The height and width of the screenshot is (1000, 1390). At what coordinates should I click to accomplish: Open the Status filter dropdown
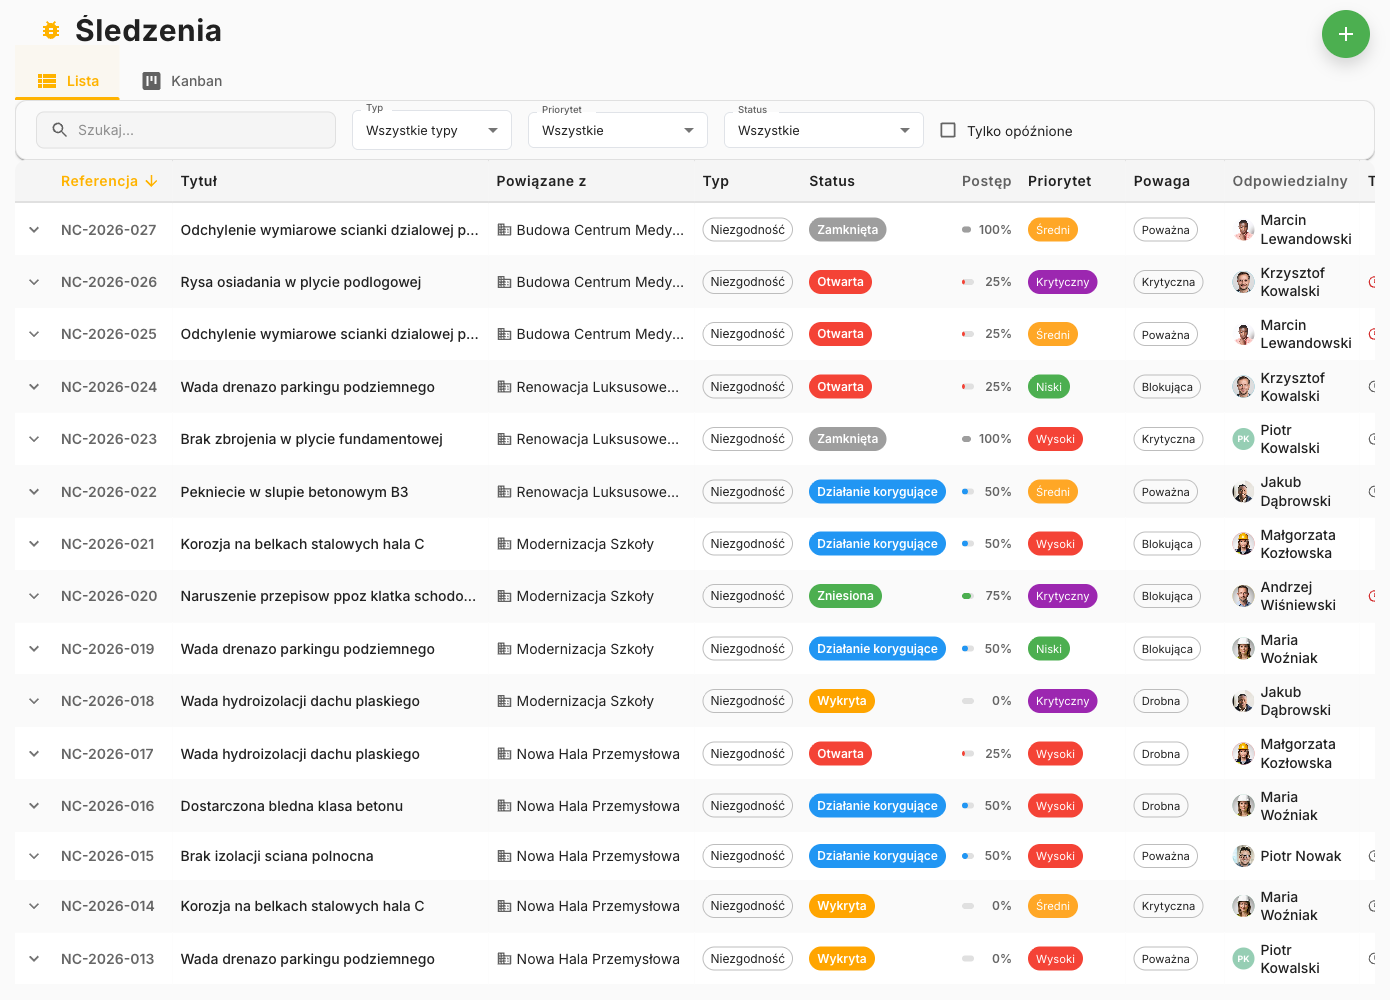[823, 130]
